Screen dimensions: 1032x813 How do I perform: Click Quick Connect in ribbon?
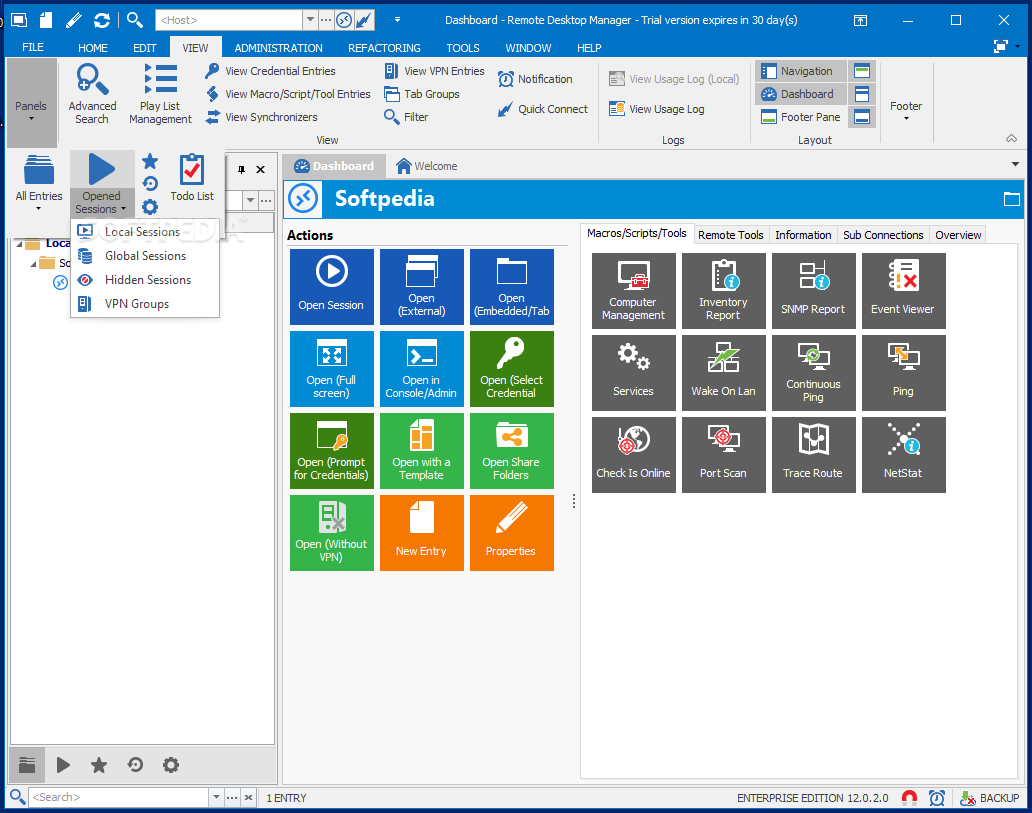click(x=543, y=109)
